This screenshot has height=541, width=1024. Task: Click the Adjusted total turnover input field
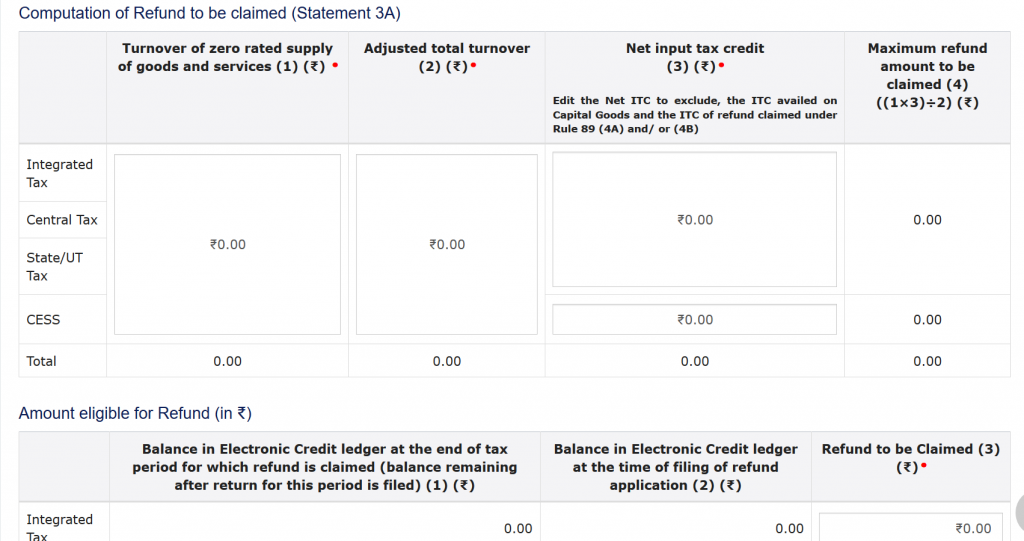447,244
